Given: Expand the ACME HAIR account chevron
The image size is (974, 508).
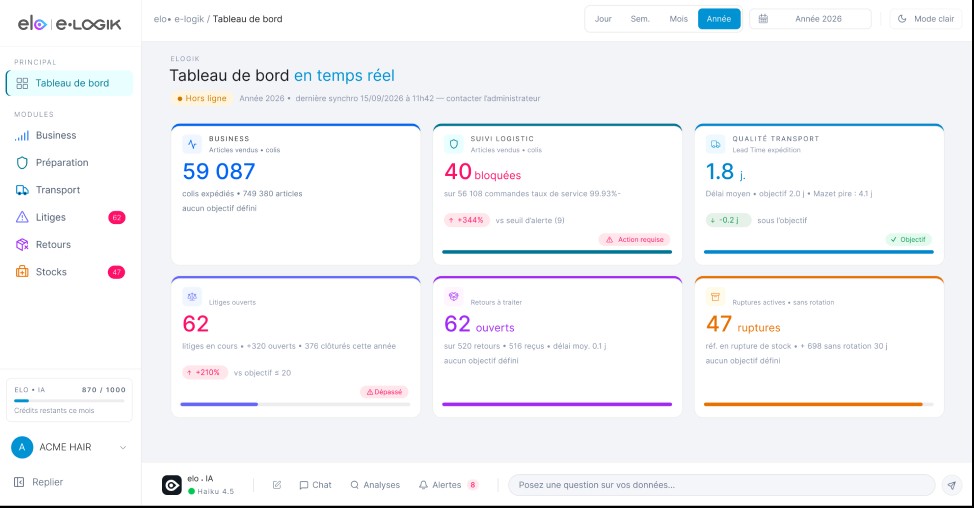Looking at the screenshot, I should pos(122,447).
